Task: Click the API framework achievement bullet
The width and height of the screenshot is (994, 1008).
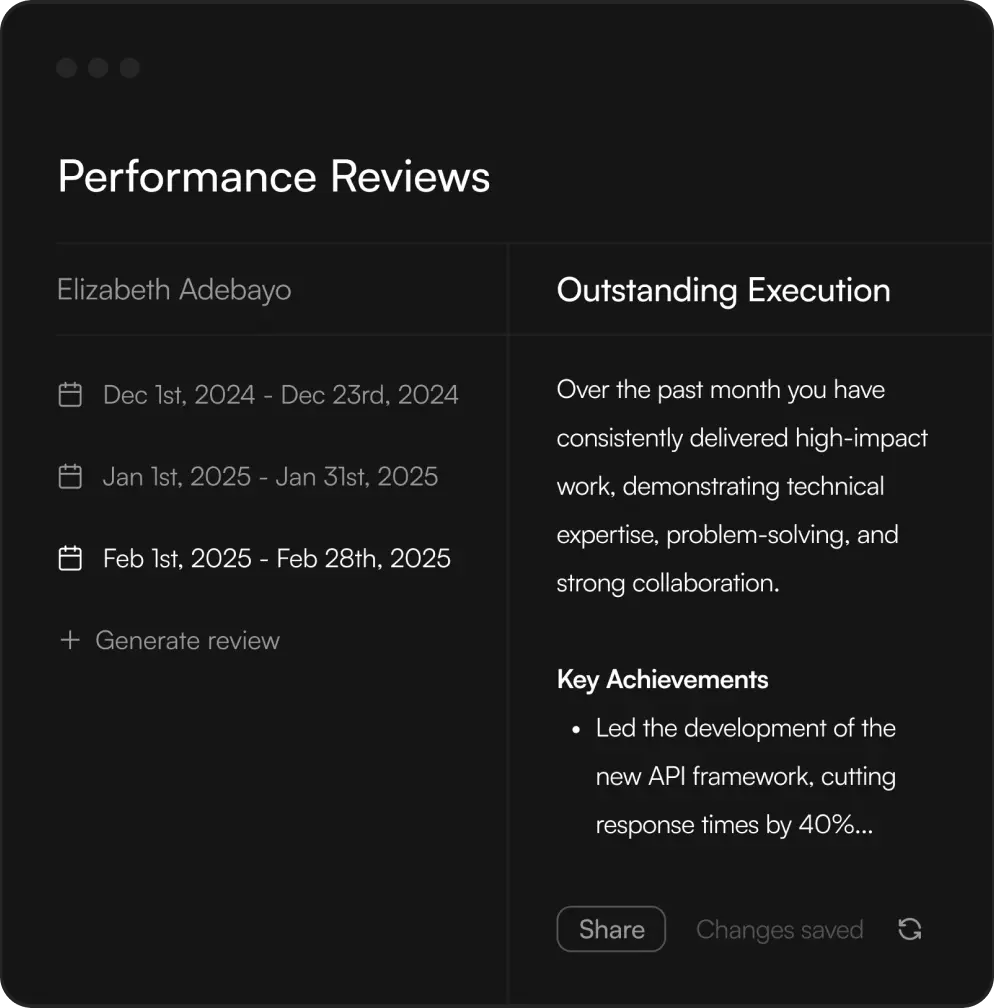Action: pyautogui.click(x=745, y=776)
